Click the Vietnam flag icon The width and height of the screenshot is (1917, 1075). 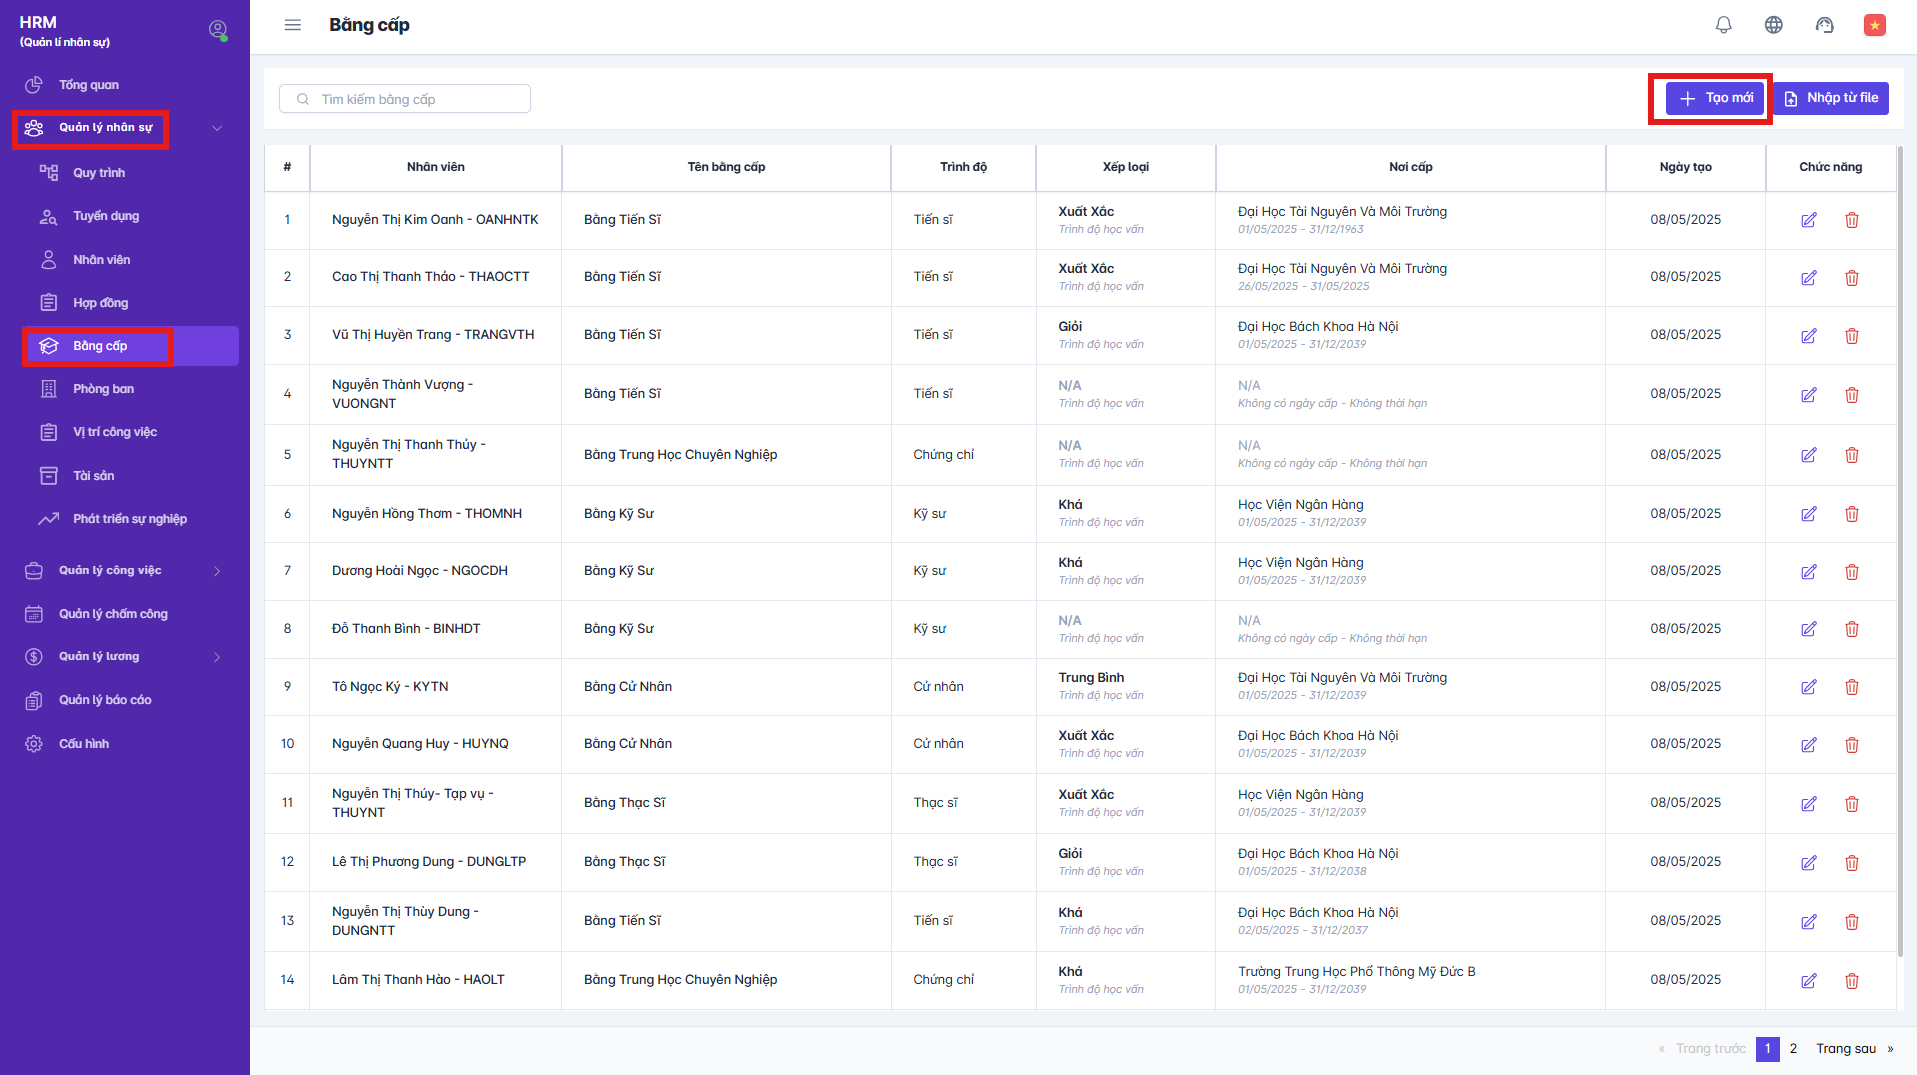pos(1874,25)
